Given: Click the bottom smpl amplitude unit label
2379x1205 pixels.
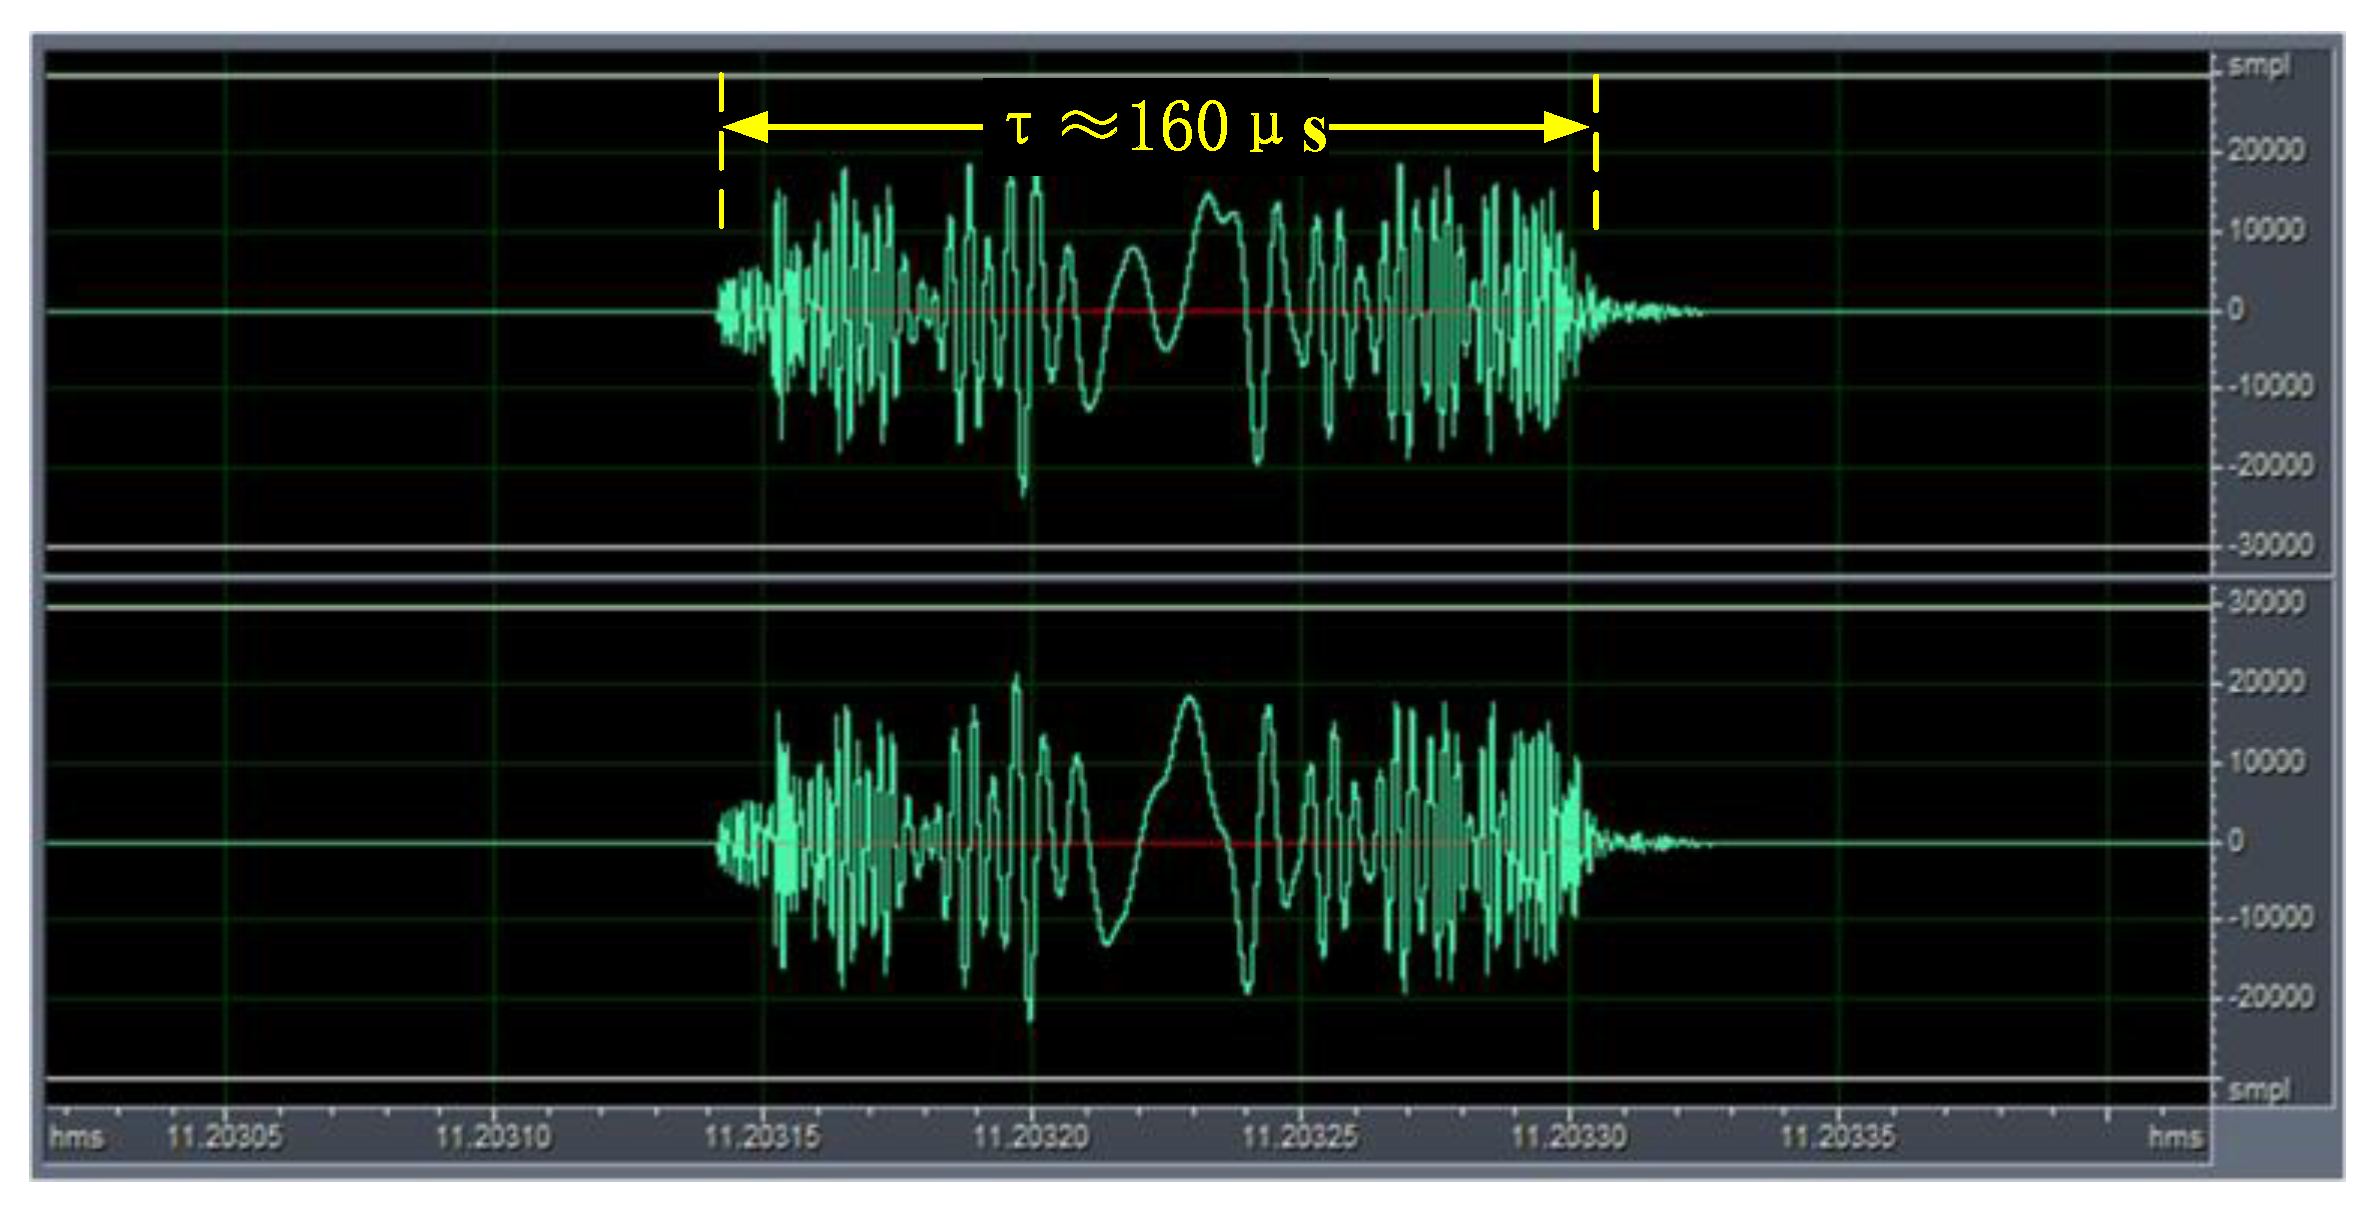Looking at the screenshot, I should pyautogui.click(x=2259, y=1089).
